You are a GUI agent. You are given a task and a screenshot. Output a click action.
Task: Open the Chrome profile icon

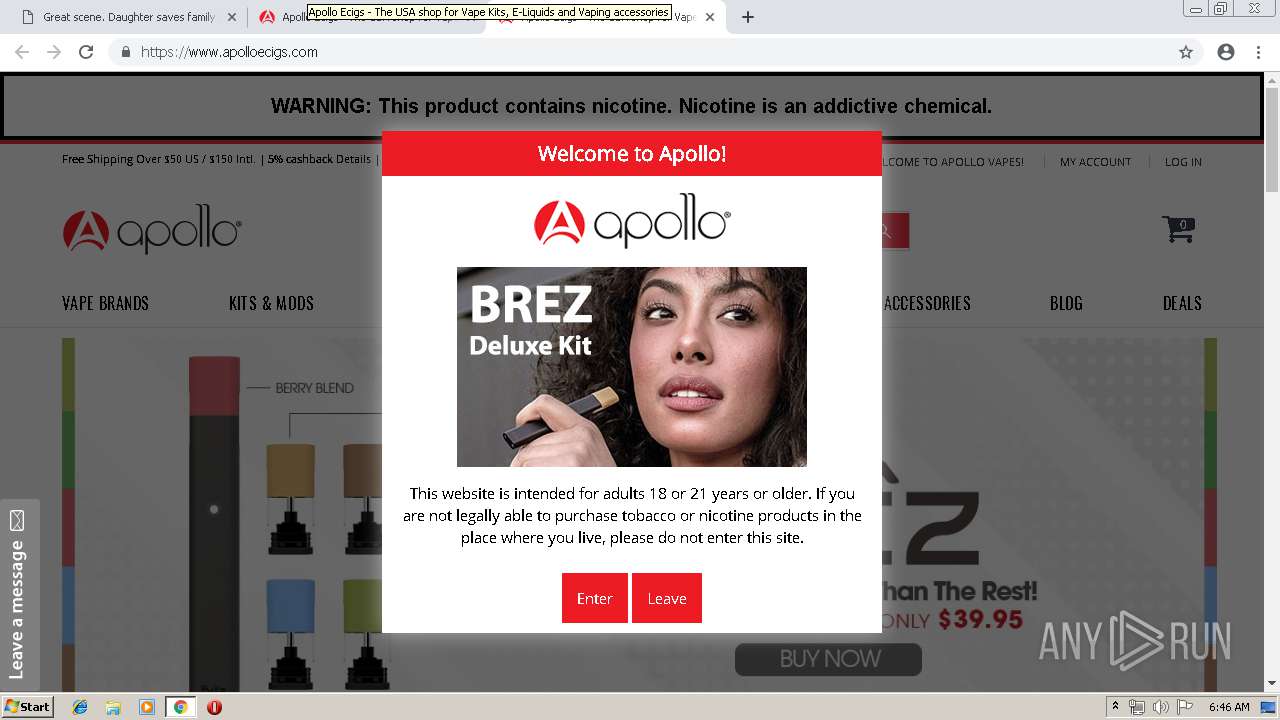point(1226,52)
